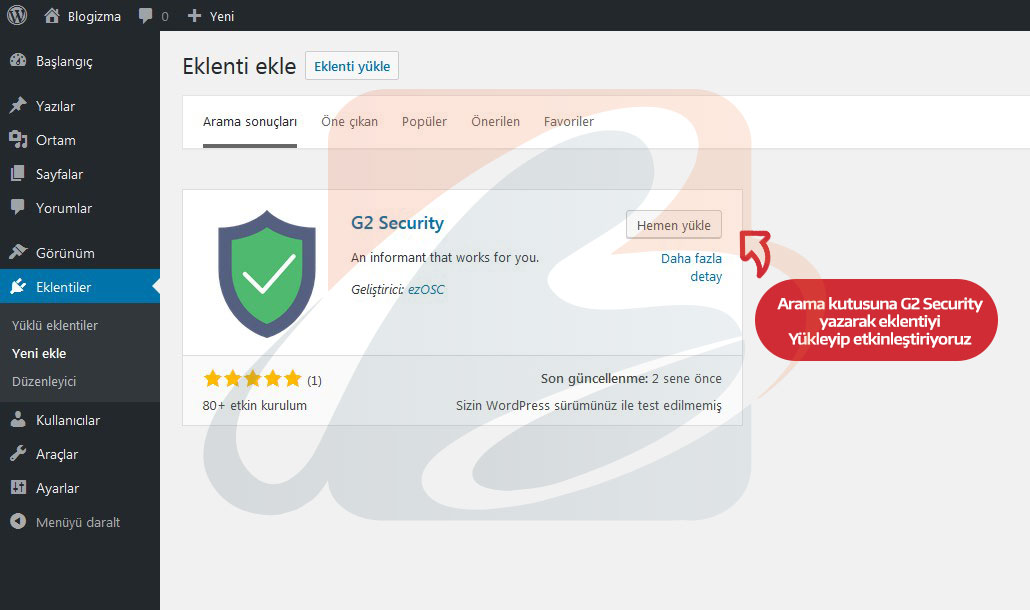
Task: Click the Eklentiler plug icon
Action: click(x=18, y=286)
